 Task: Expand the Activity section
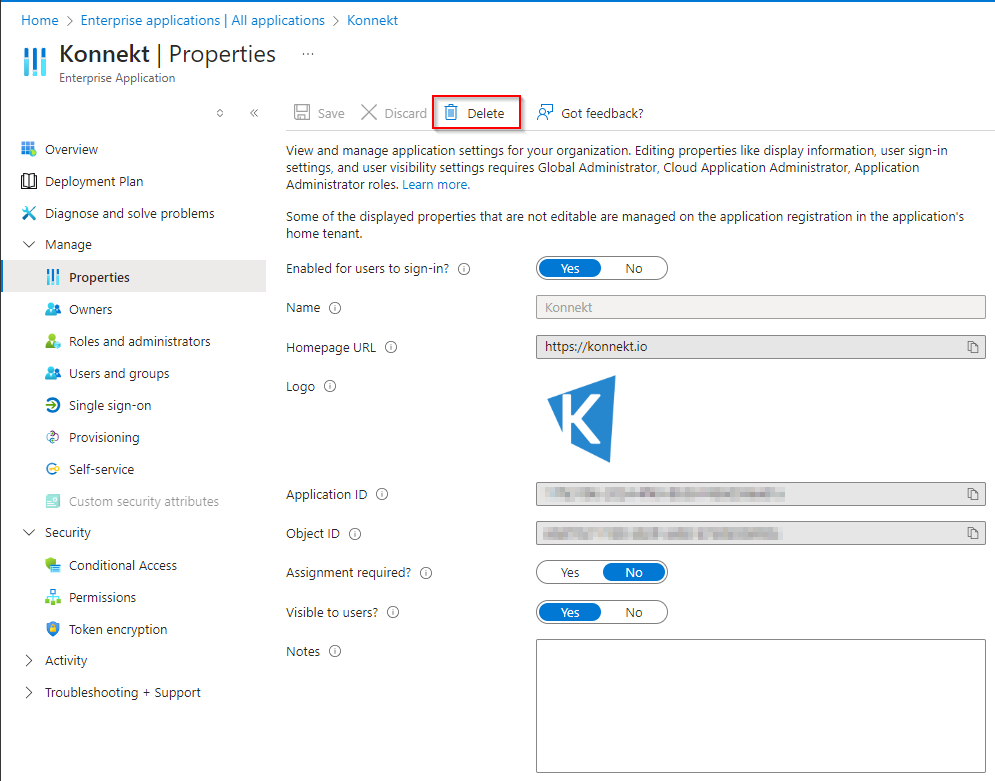[28, 661]
